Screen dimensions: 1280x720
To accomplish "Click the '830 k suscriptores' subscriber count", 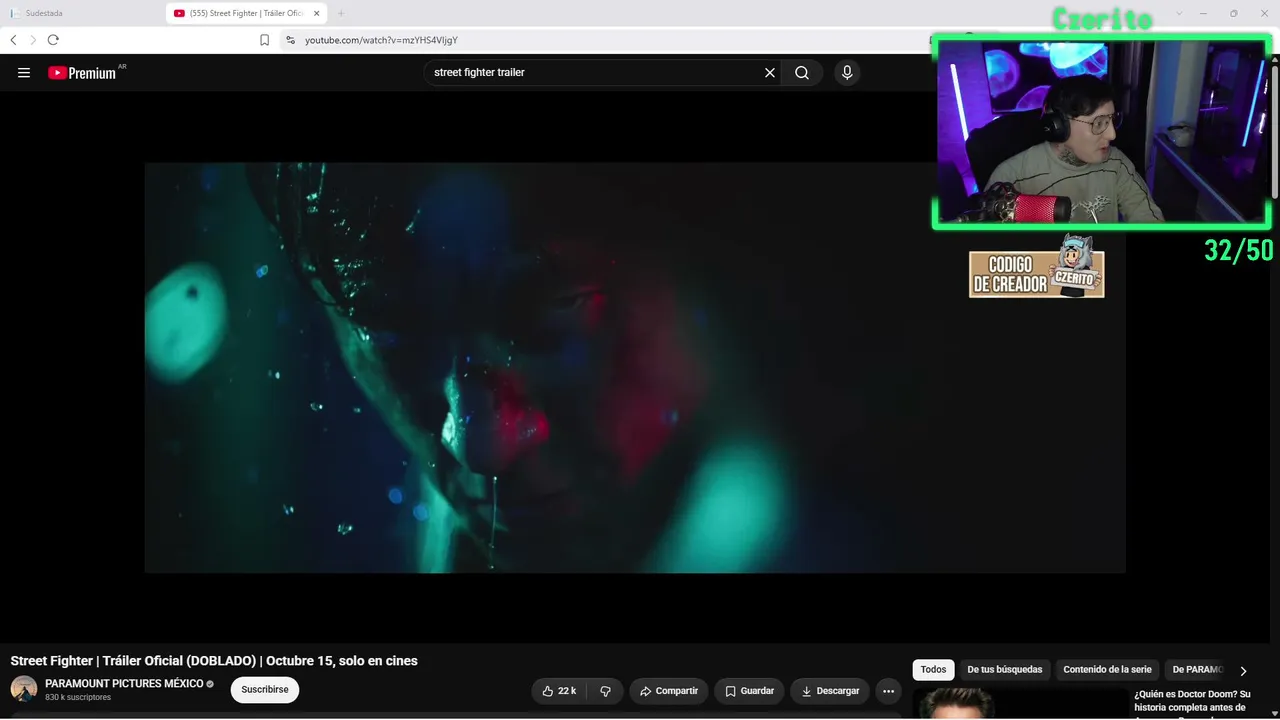I will 78,697.
